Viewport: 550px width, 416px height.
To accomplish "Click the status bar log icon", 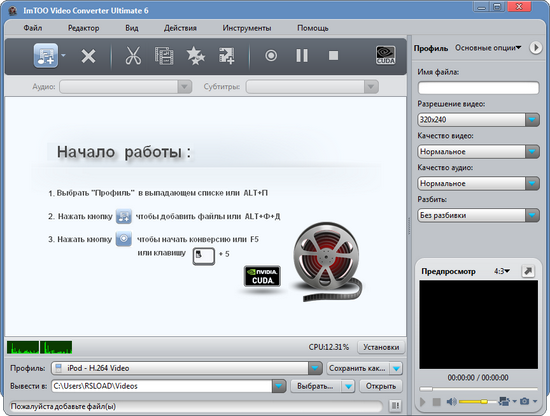I will pyautogui.click(x=395, y=406).
